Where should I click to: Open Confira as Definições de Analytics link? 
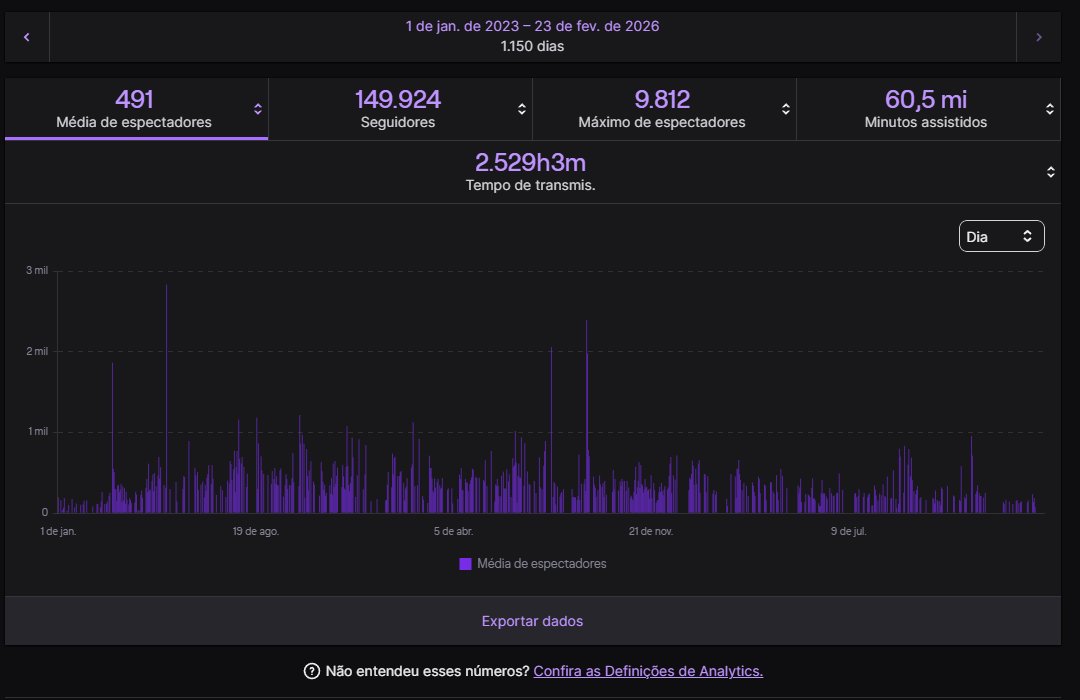[x=648, y=671]
